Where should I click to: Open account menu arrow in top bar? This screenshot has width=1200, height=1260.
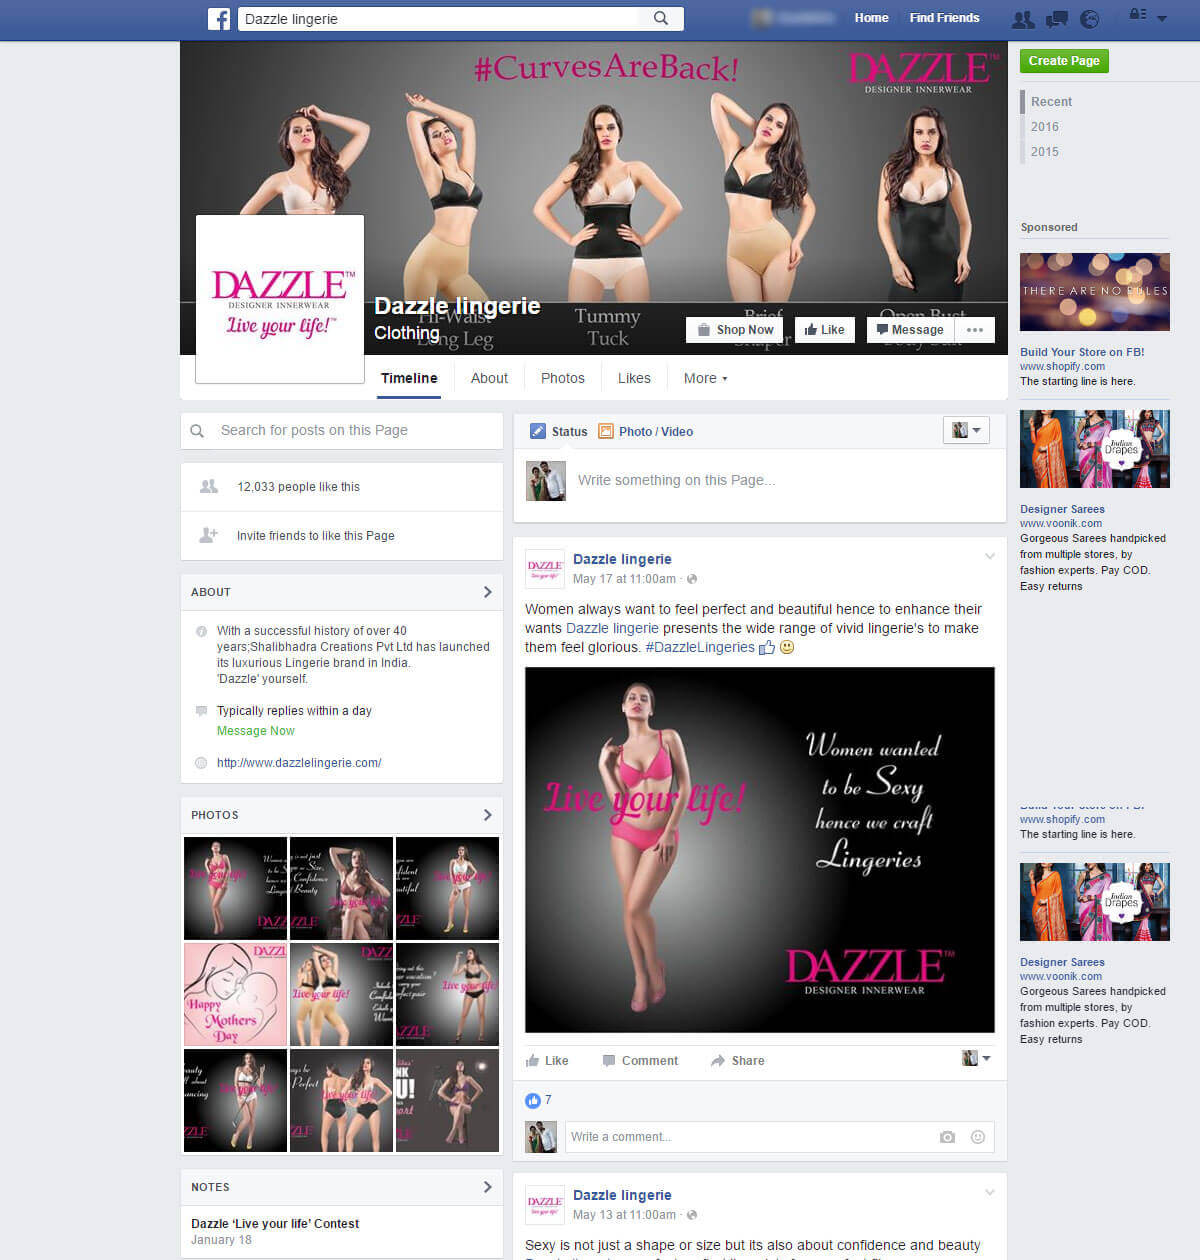click(1162, 18)
